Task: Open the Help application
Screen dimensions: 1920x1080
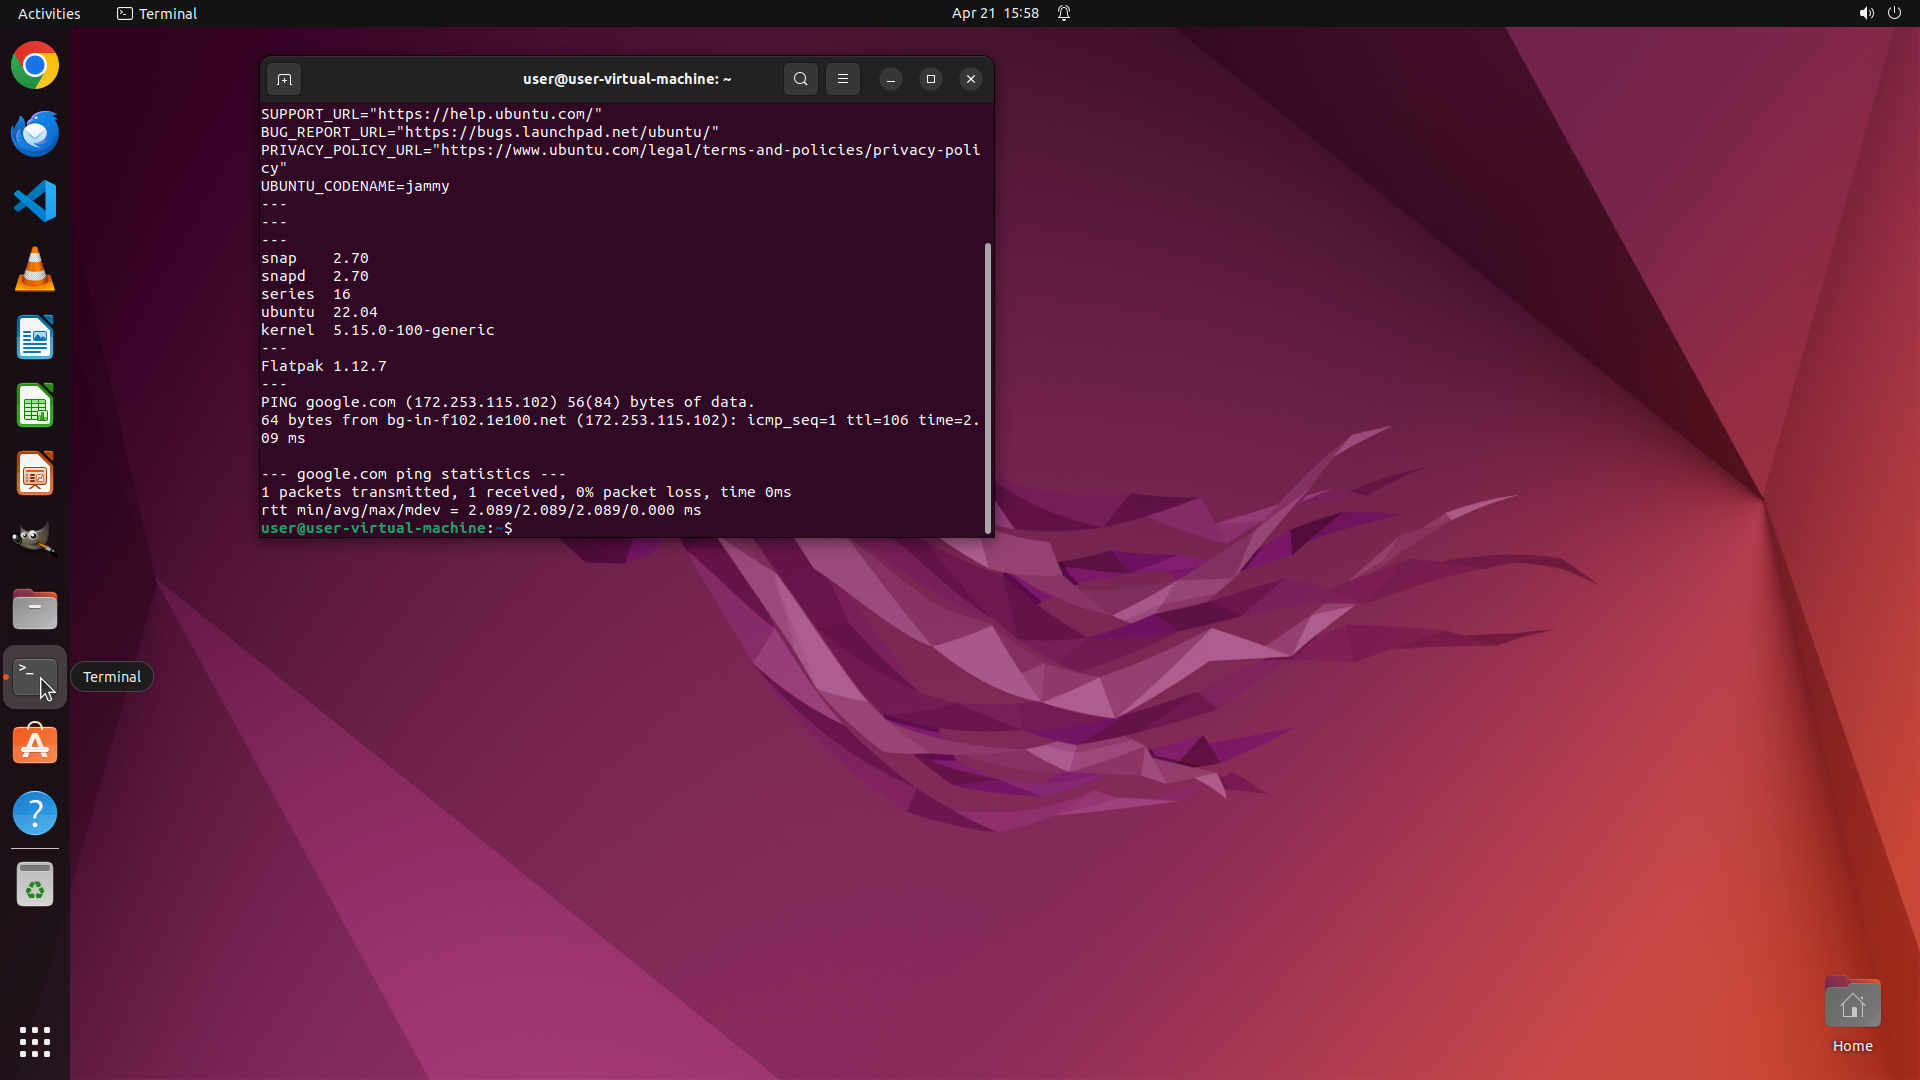Action: click(35, 813)
